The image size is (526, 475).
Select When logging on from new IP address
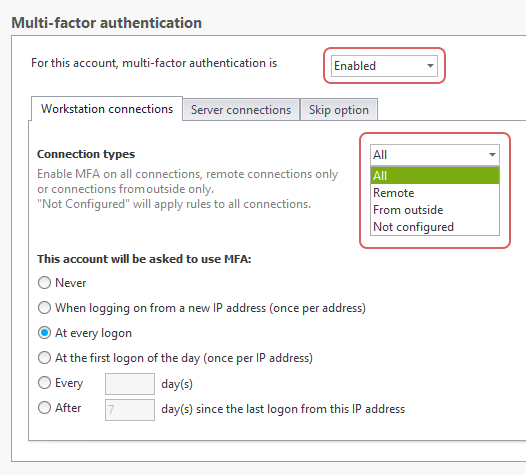(x=44, y=308)
